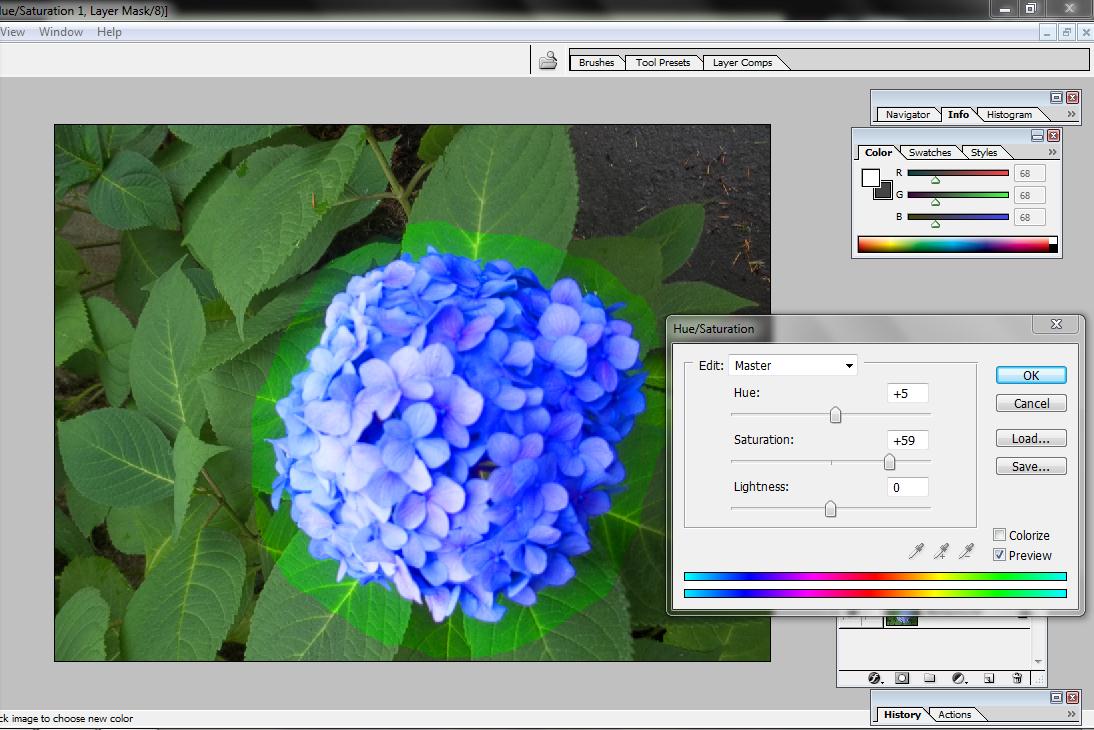The image size is (1094, 730).
Task: Click the file browser icon beside Brushes
Action: pos(548,61)
